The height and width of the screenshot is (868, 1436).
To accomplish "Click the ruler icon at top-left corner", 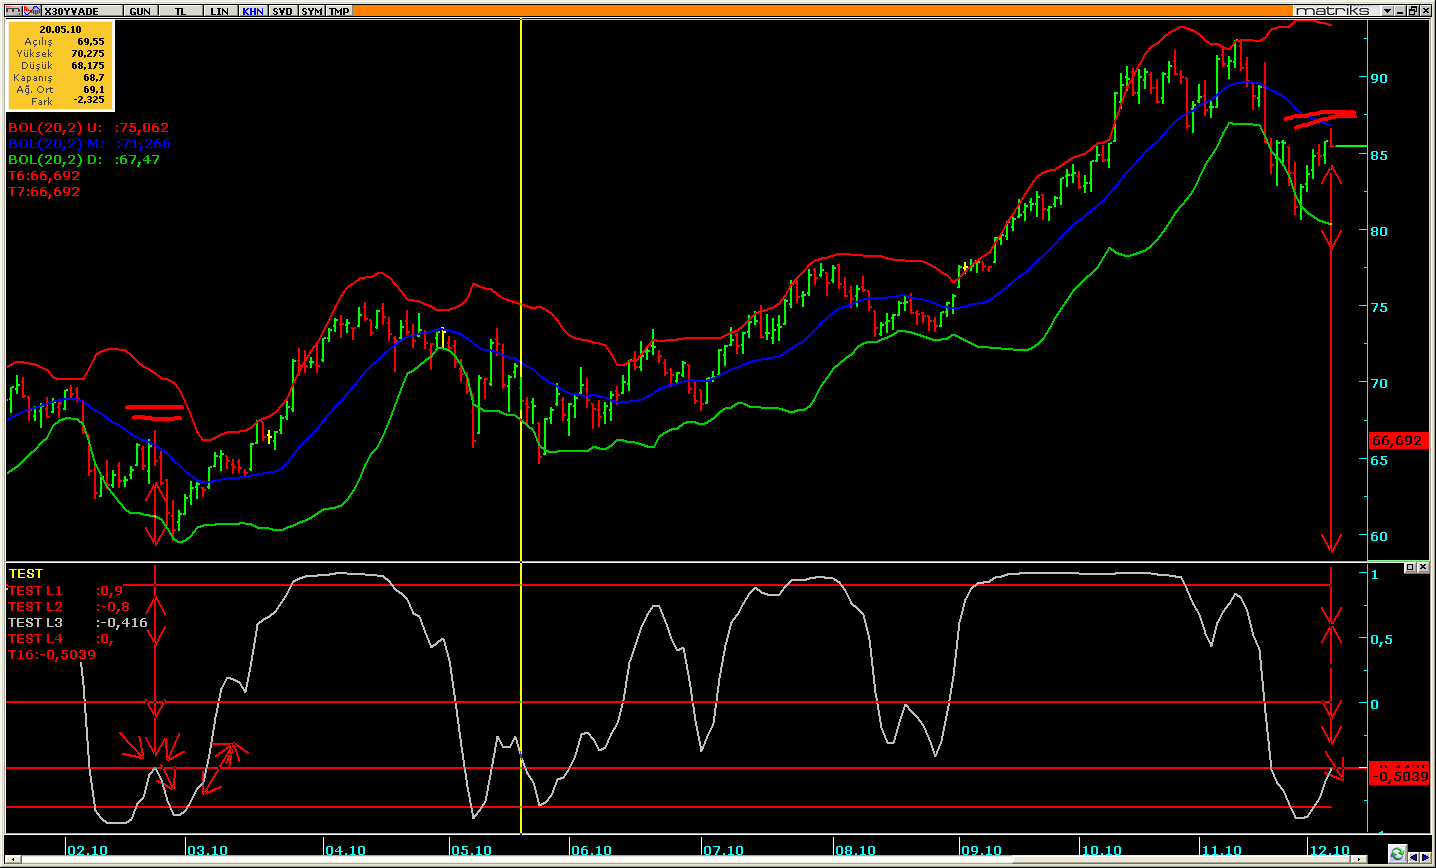I will 12,10.
